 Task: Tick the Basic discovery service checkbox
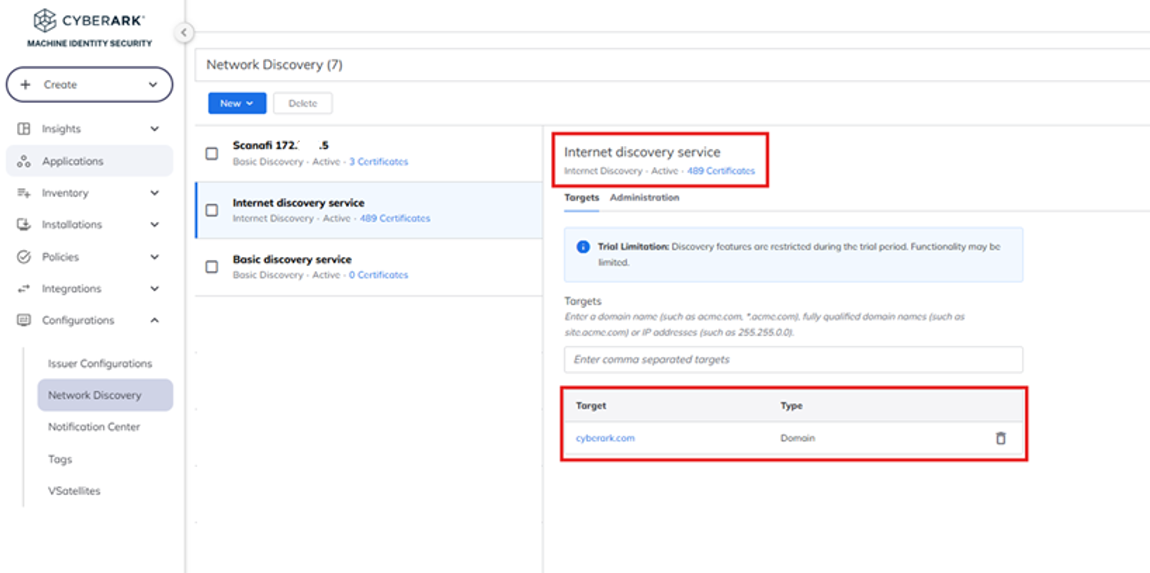coord(212,267)
